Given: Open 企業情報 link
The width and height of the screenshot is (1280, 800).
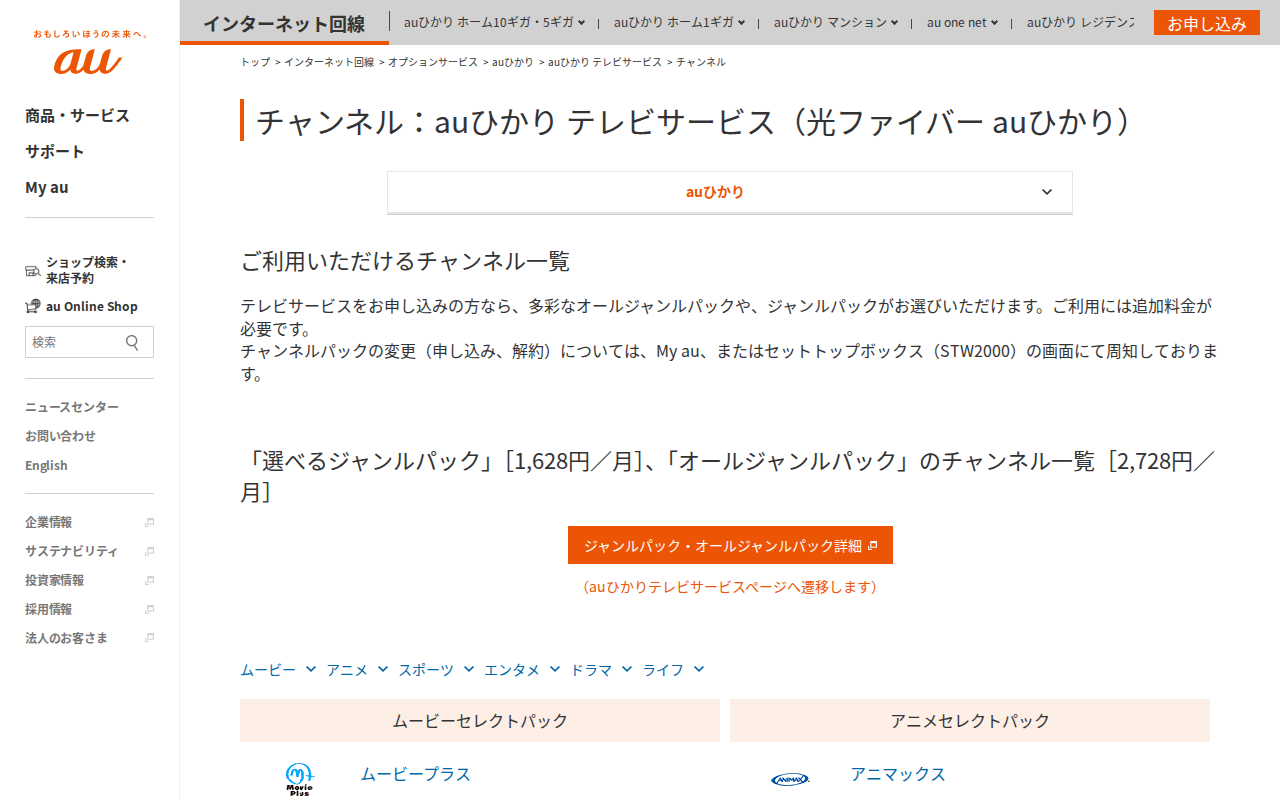Looking at the screenshot, I should [48, 522].
